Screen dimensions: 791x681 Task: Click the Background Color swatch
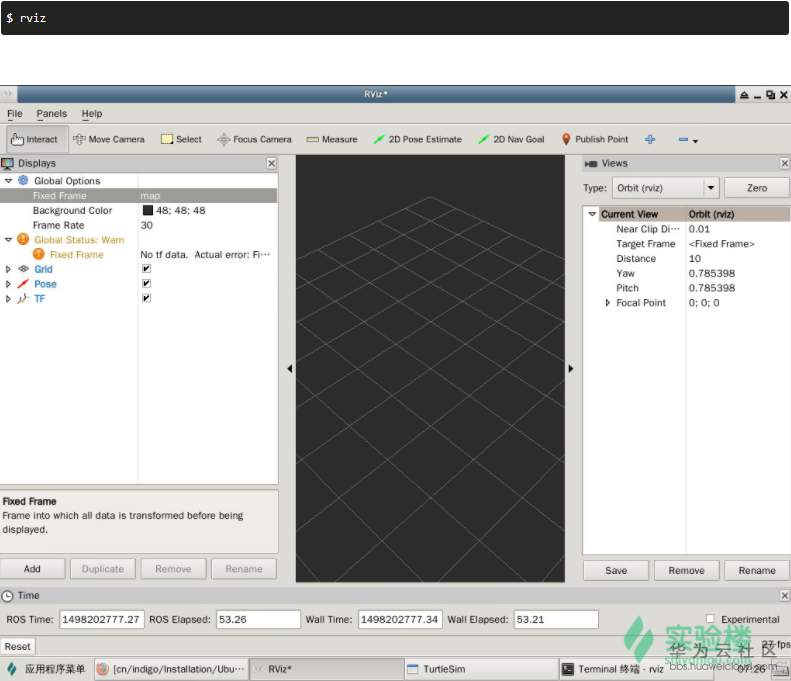point(148,211)
